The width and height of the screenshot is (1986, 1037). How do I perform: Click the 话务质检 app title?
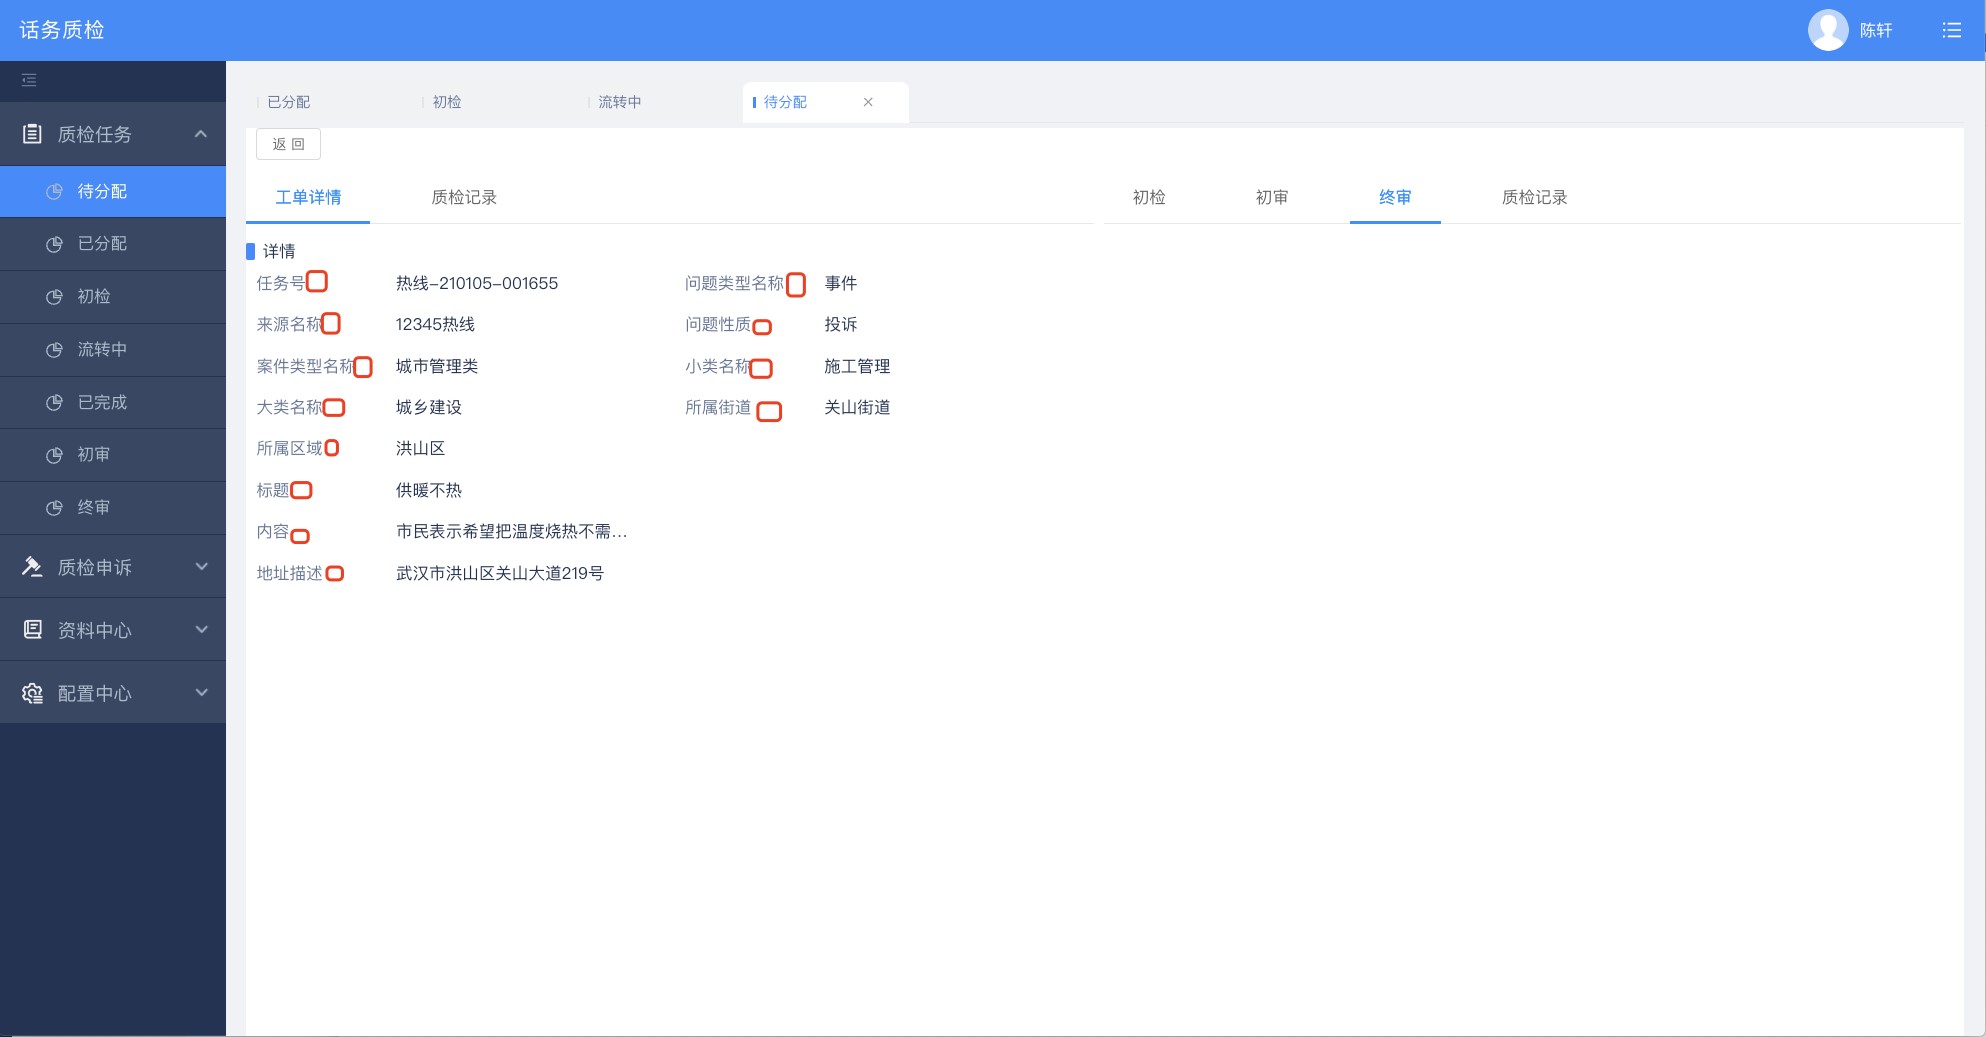62,30
